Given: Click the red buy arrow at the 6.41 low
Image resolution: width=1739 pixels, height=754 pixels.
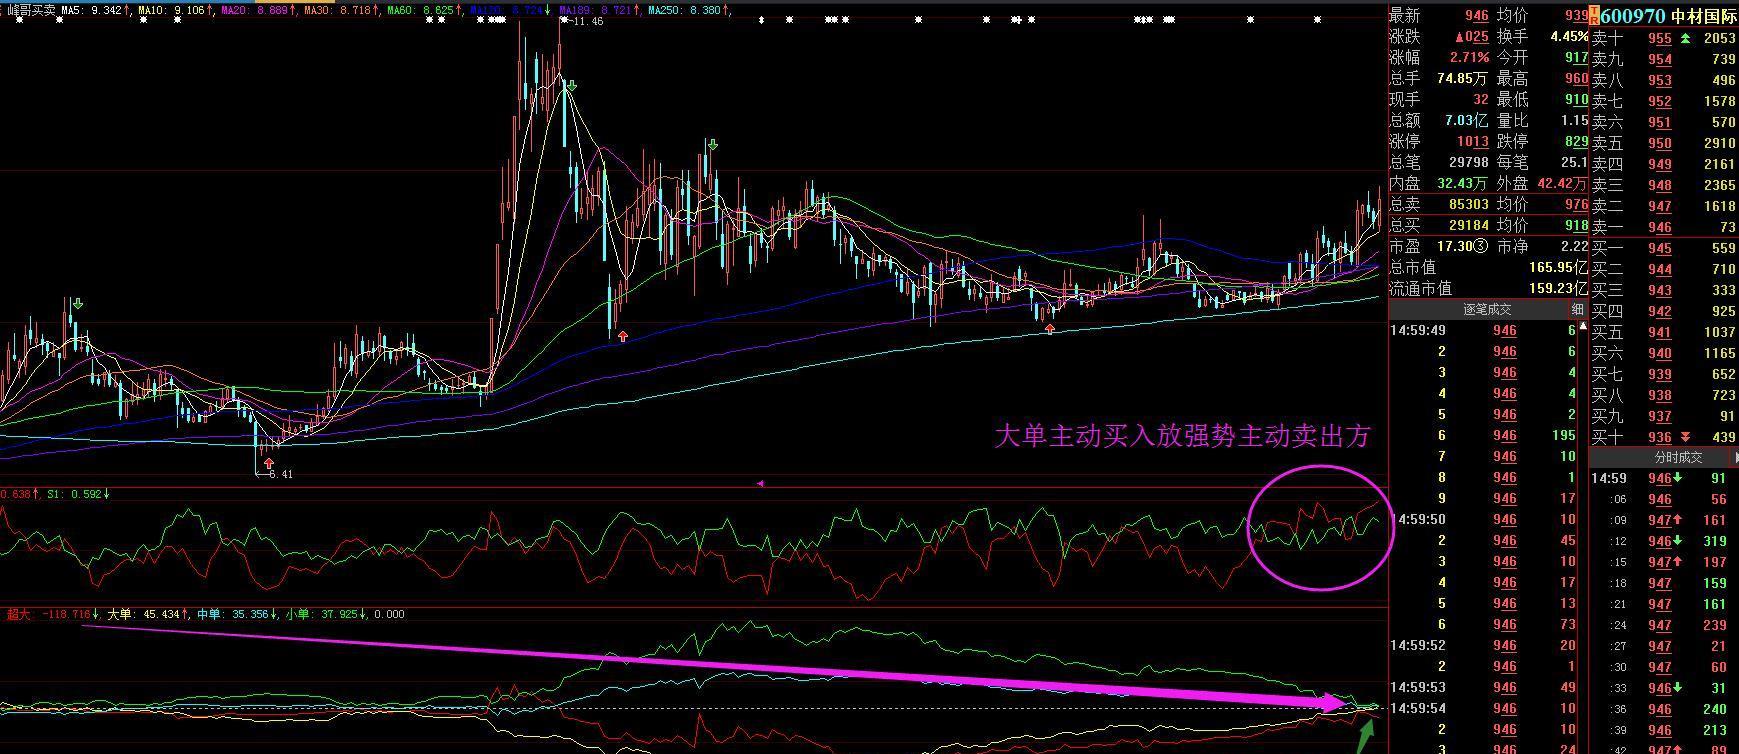Looking at the screenshot, I should click(268, 462).
